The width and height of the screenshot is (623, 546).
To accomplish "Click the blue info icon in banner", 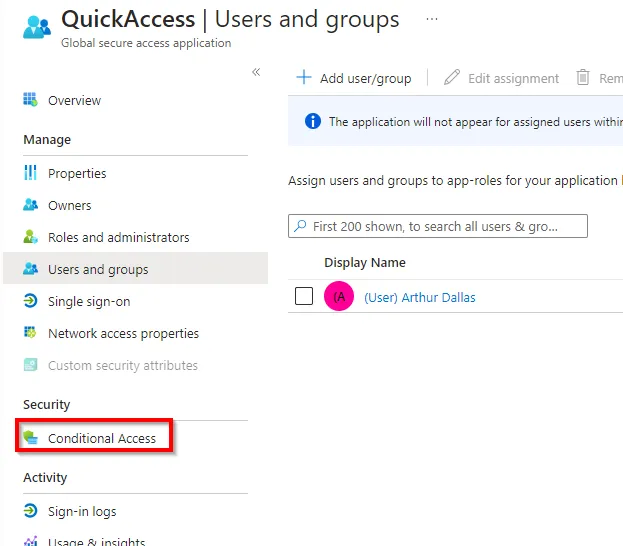I will pyautogui.click(x=313, y=121).
